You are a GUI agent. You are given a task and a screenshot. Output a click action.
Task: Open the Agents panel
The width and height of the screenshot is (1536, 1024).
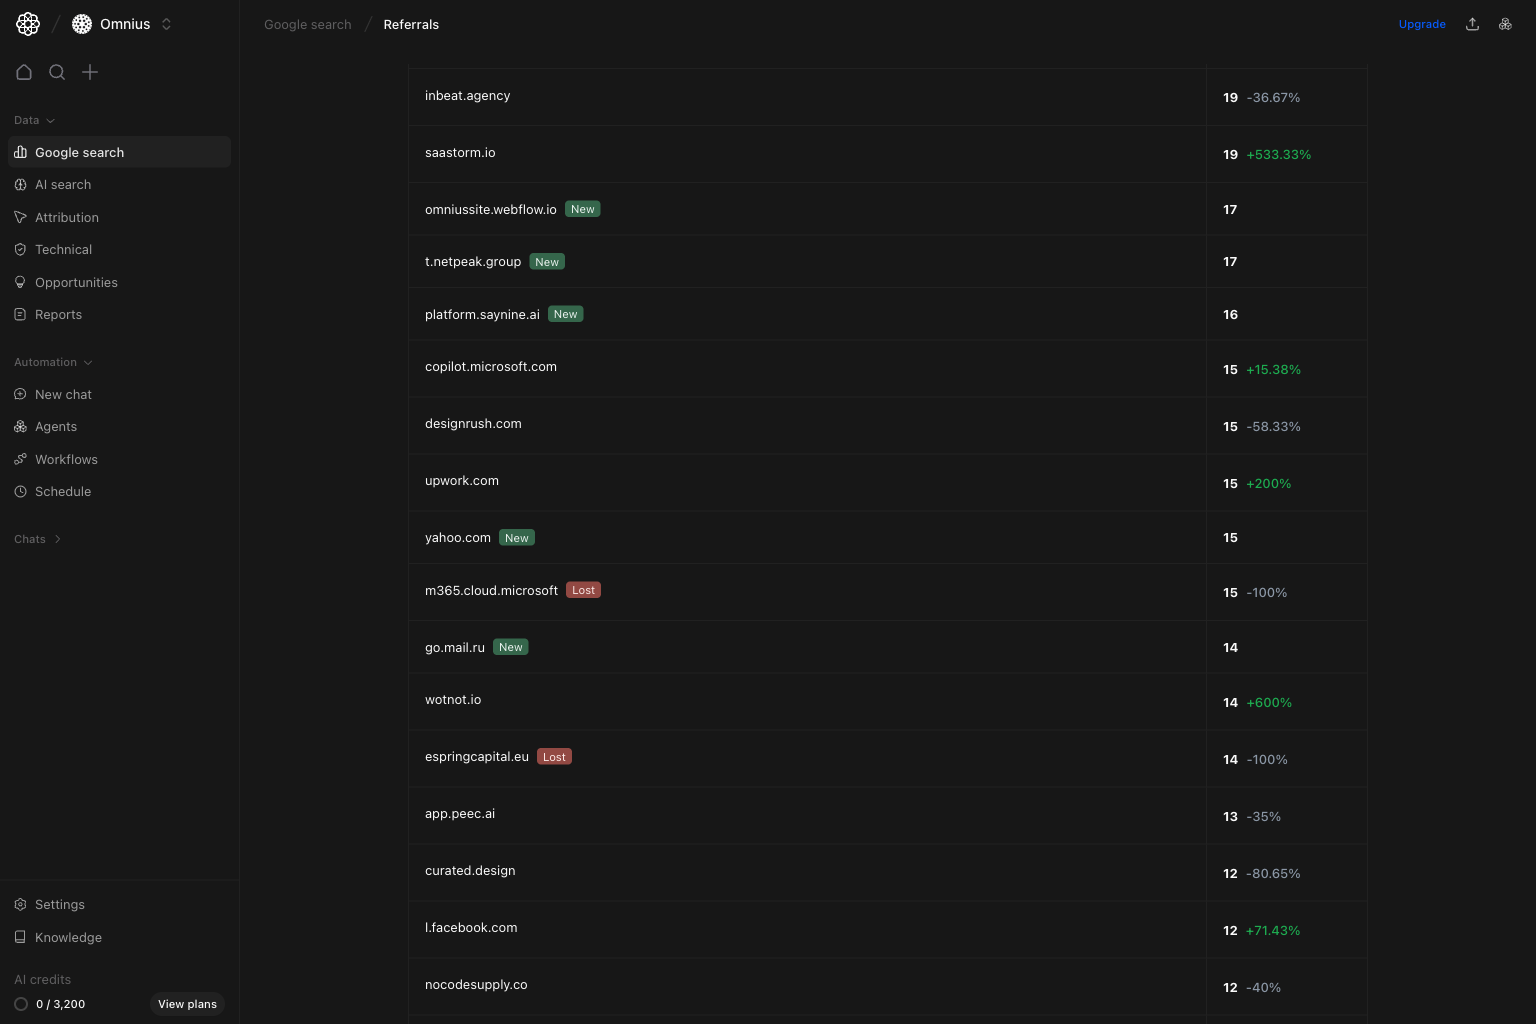coord(56,426)
